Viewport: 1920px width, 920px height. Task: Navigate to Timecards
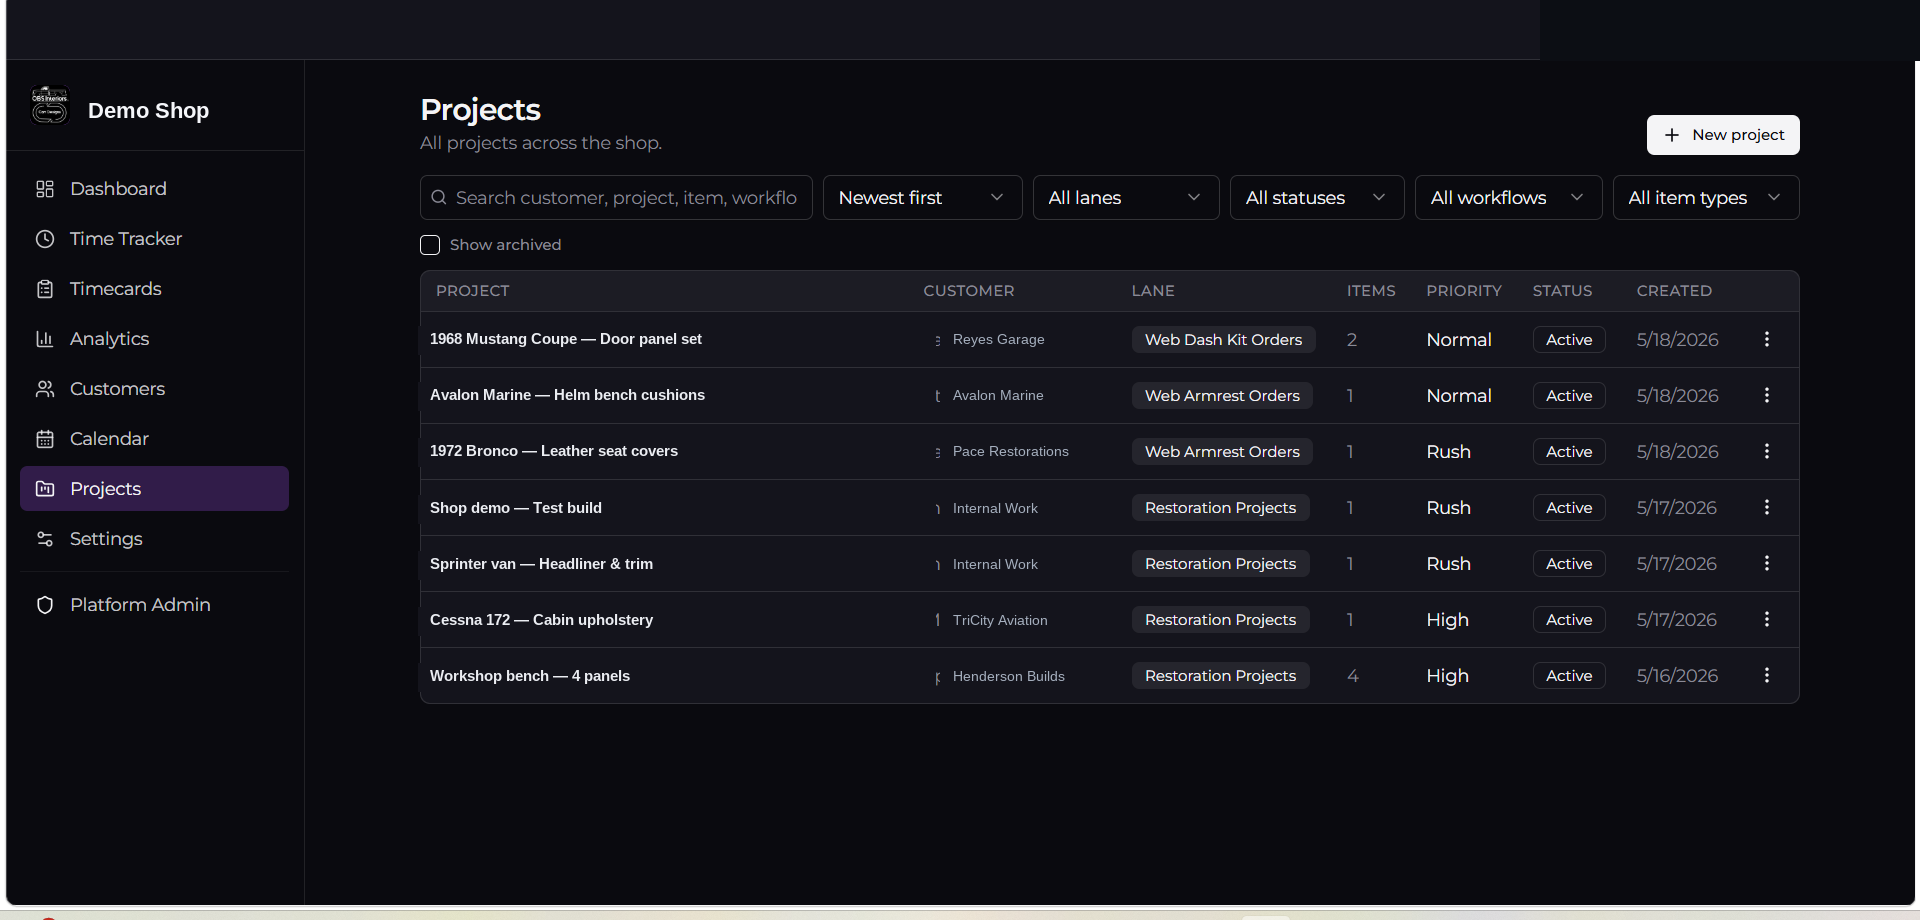click(154, 289)
